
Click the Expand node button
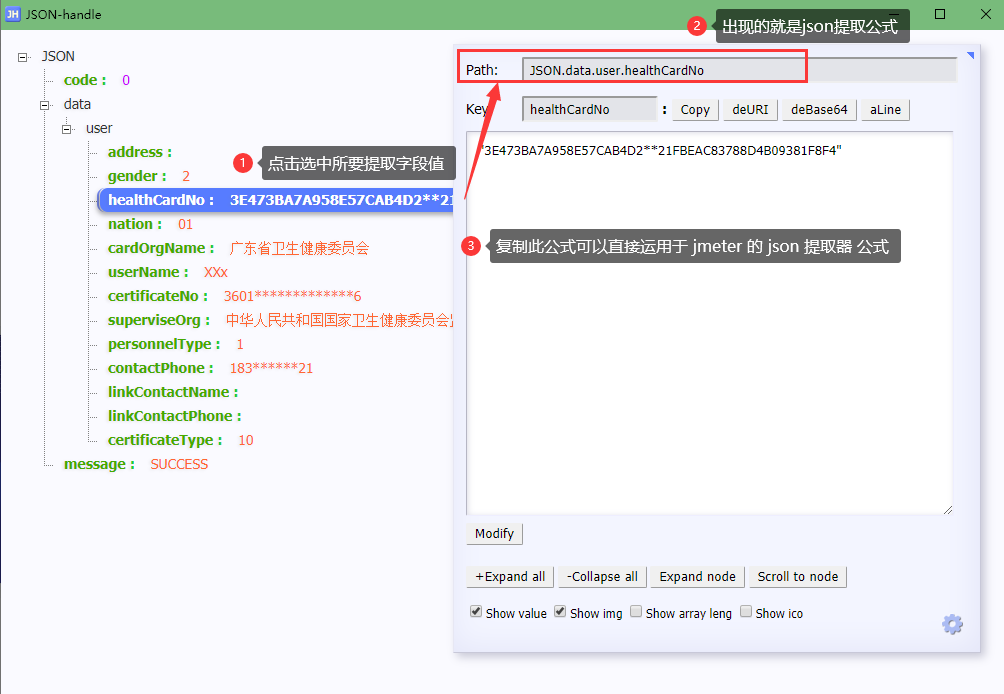[697, 576]
